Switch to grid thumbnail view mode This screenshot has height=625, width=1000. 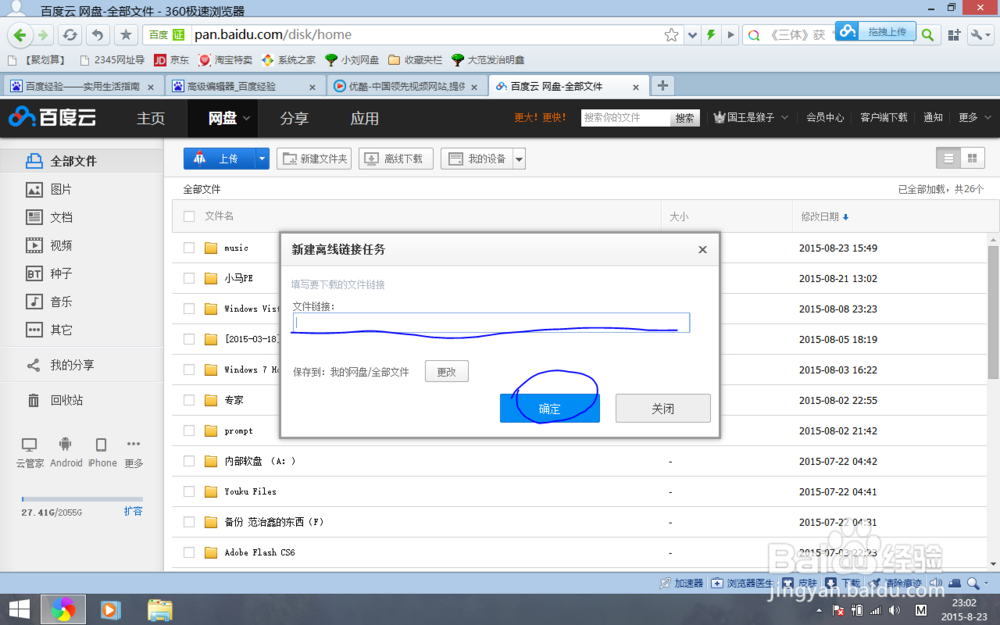(973, 158)
